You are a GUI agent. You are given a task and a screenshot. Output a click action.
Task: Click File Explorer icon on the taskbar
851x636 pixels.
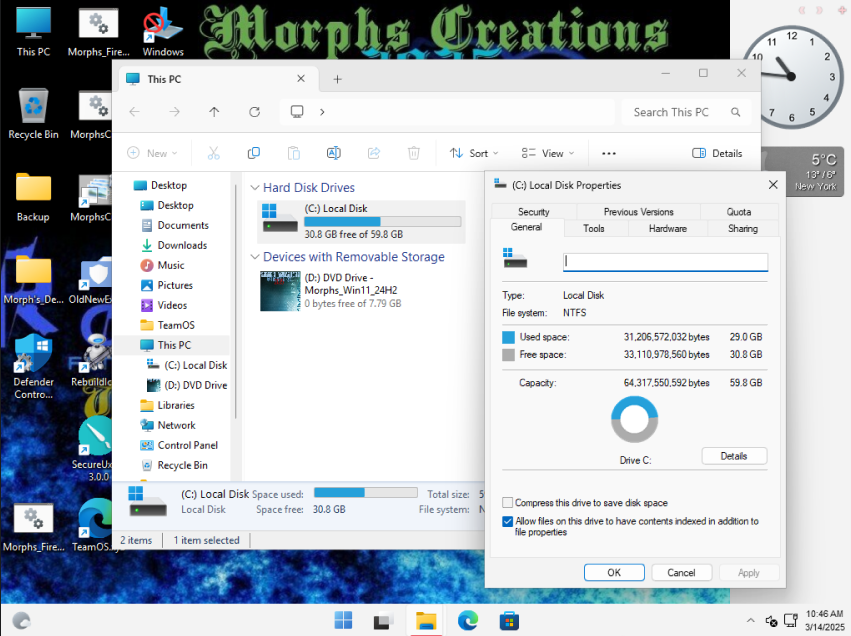click(x=426, y=620)
